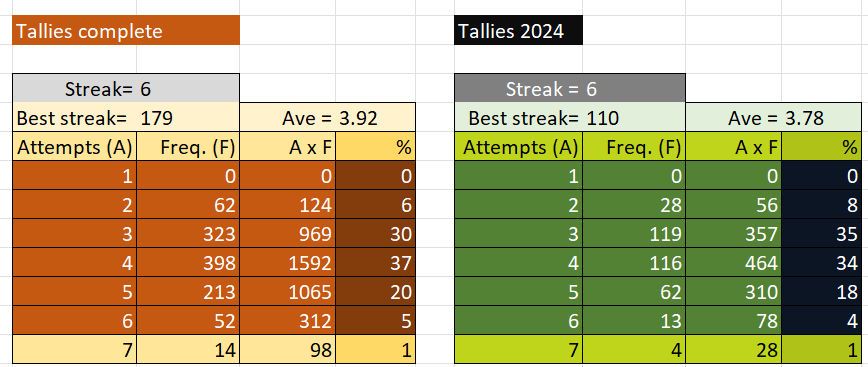The image size is (868, 367).
Task: Select left table 'Attempts (A)' header cell
Action: (x=74, y=147)
